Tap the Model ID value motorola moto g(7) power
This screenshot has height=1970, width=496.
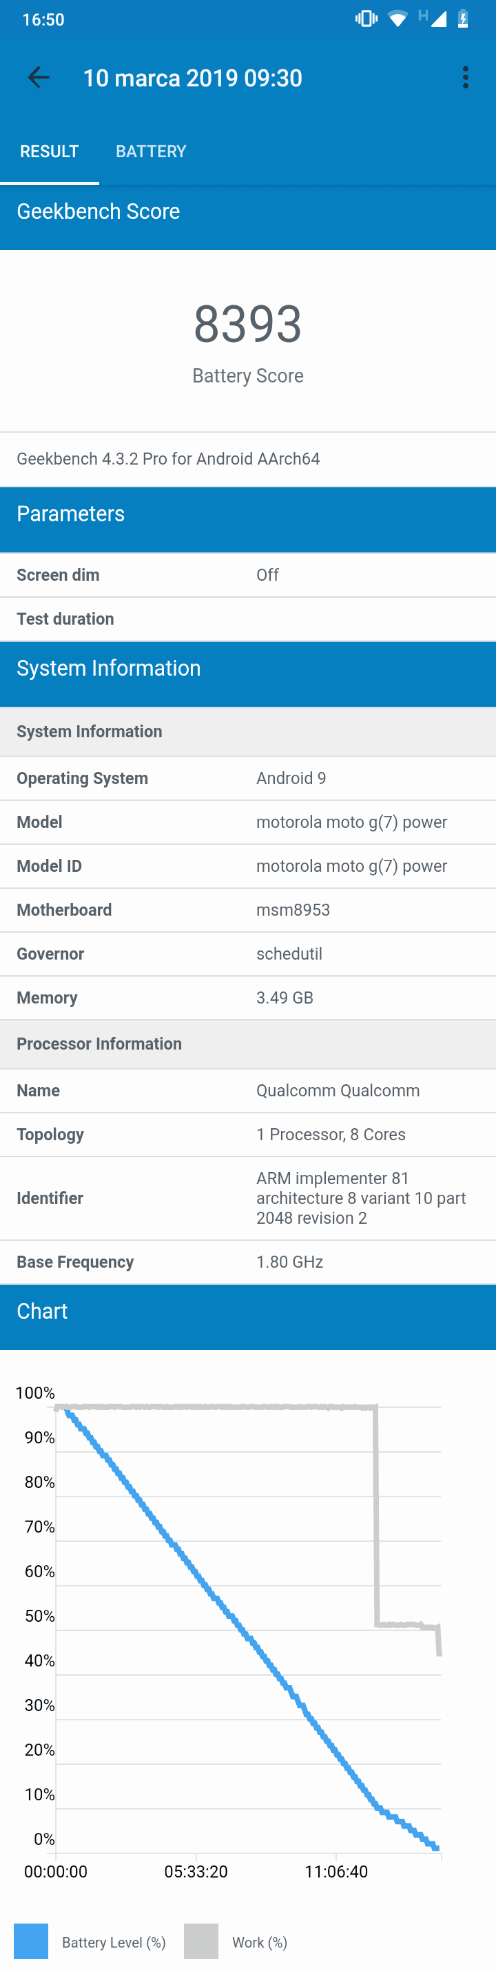pos(352,866)
